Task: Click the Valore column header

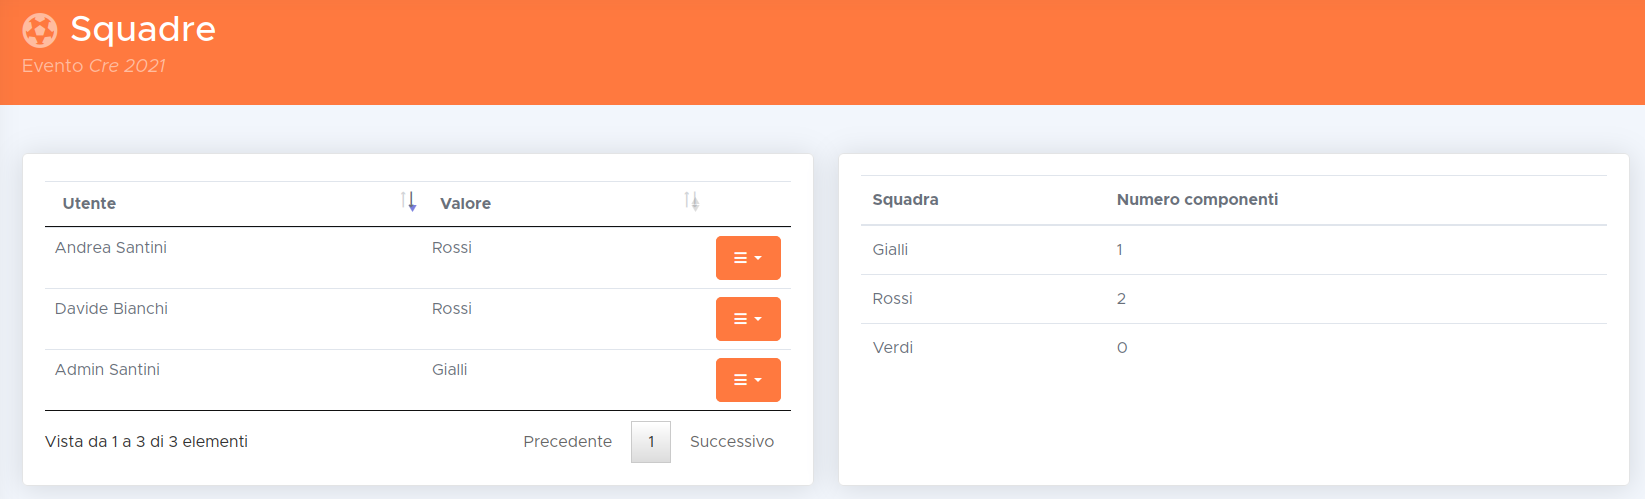Action: [x=465, y=203]
